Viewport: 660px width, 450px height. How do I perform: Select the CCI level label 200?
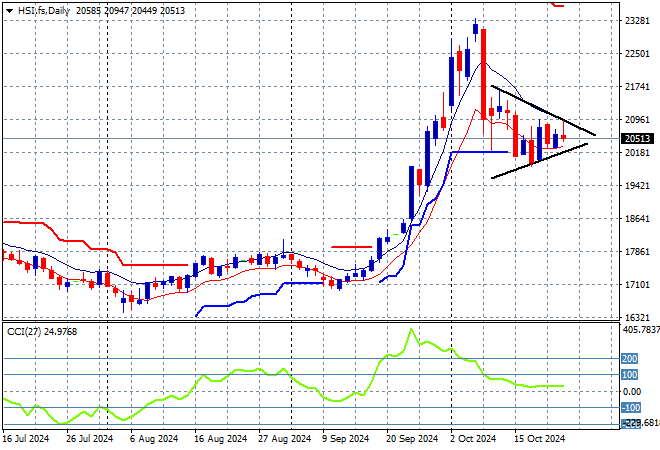(x=630, y=359)
